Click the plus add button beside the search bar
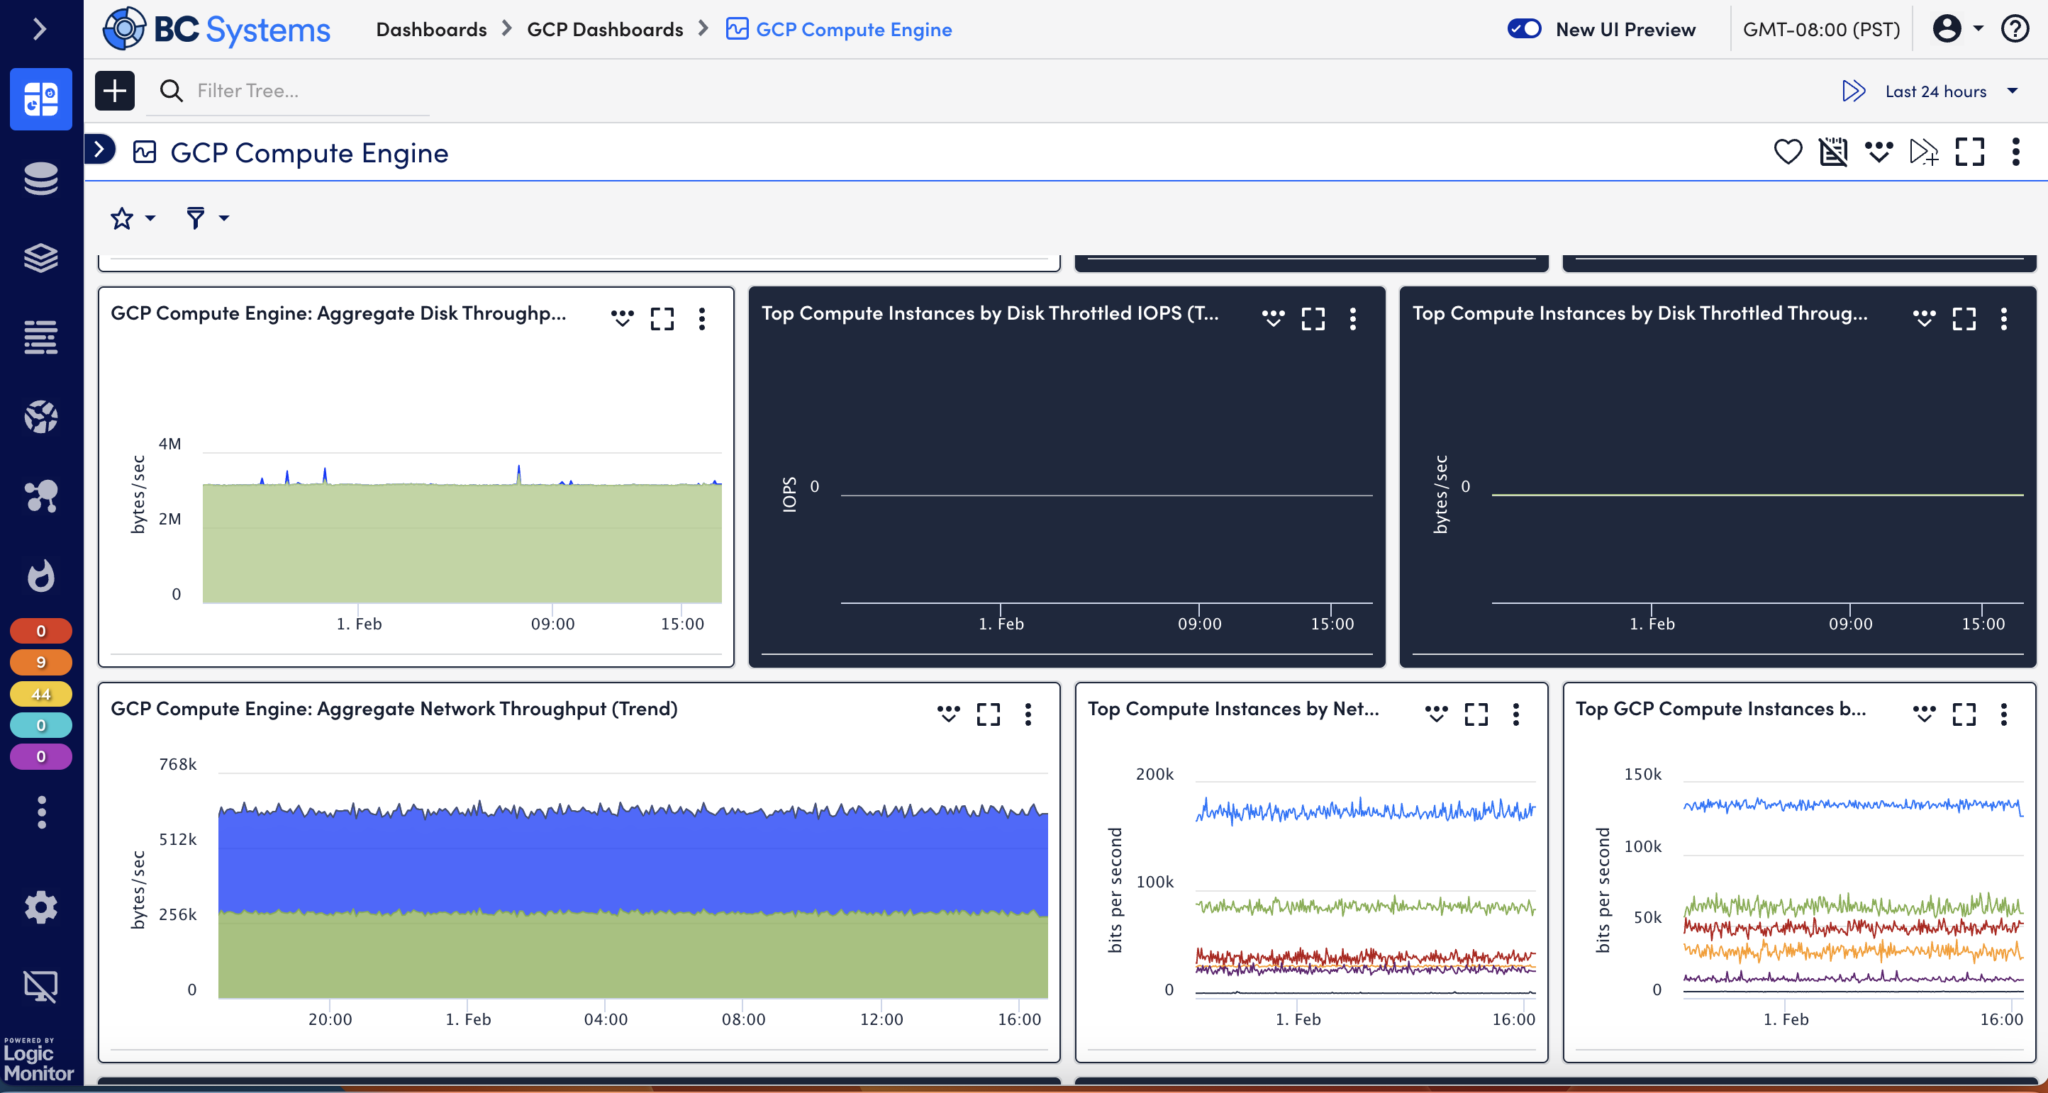The height and width of the screenshot is (1093, 2048). pos(114,90)
